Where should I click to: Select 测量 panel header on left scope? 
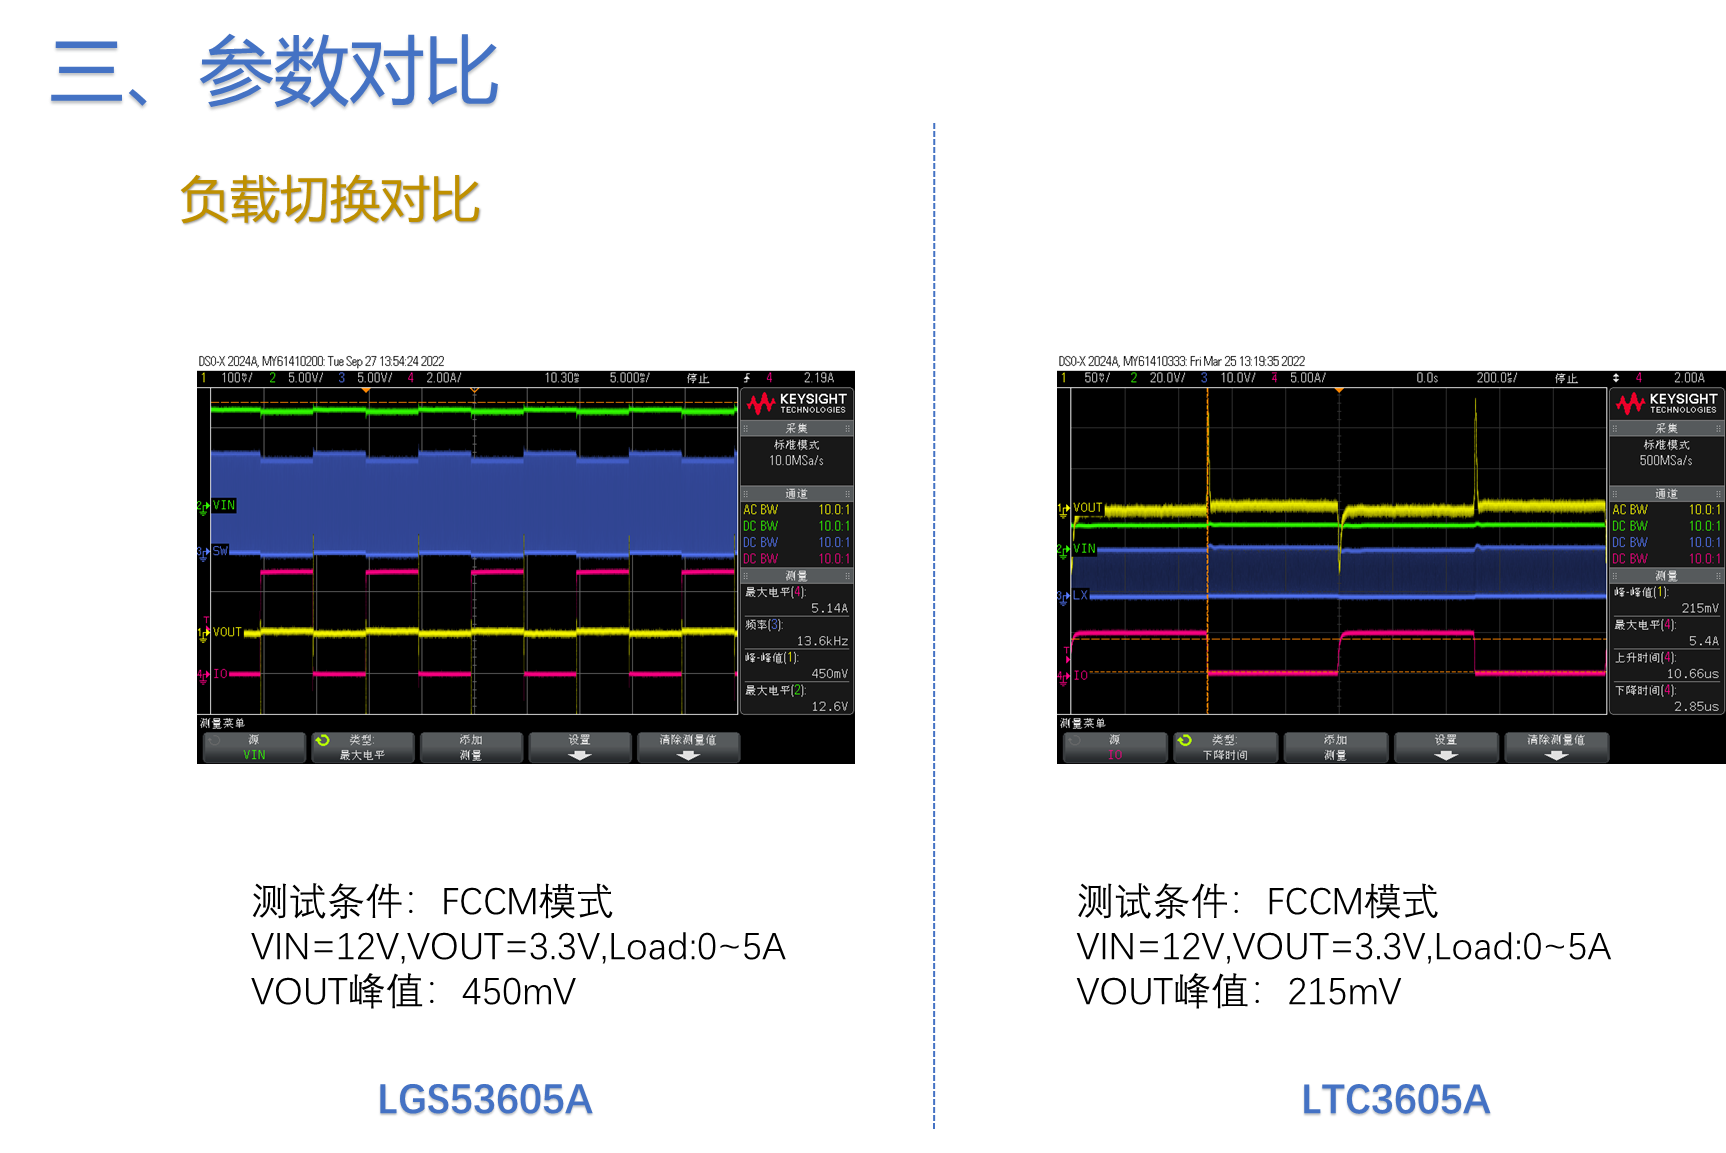point(797,576)
